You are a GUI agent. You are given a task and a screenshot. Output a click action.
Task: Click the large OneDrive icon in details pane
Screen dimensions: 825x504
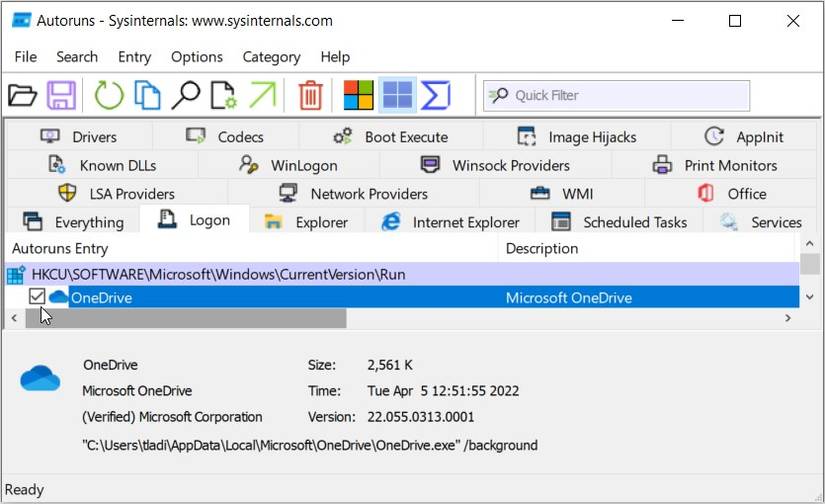point(40,378)
